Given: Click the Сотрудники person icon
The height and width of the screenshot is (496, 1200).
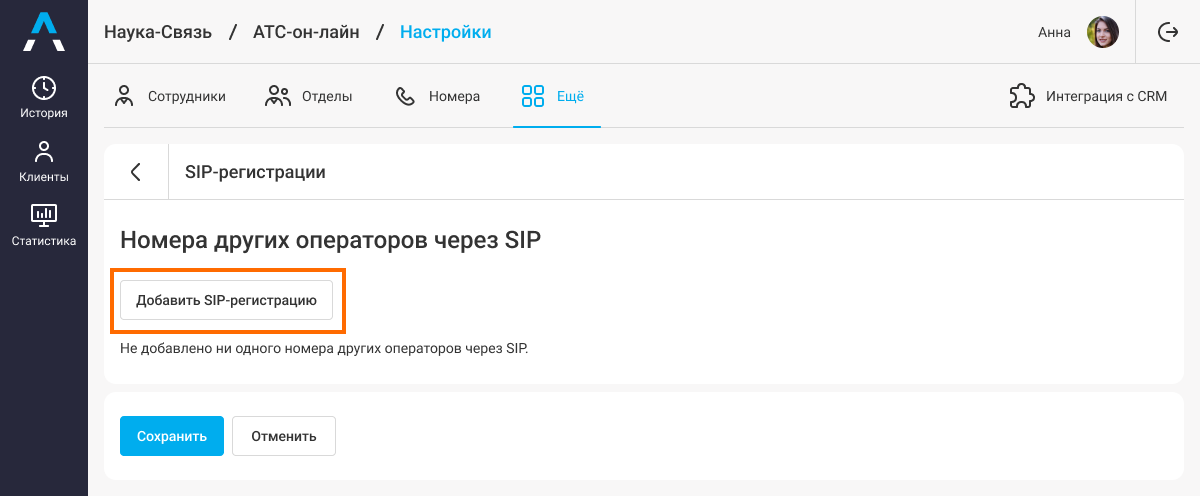Looking at the screenshot, I should pyautogui.click(x=124, y=96).
